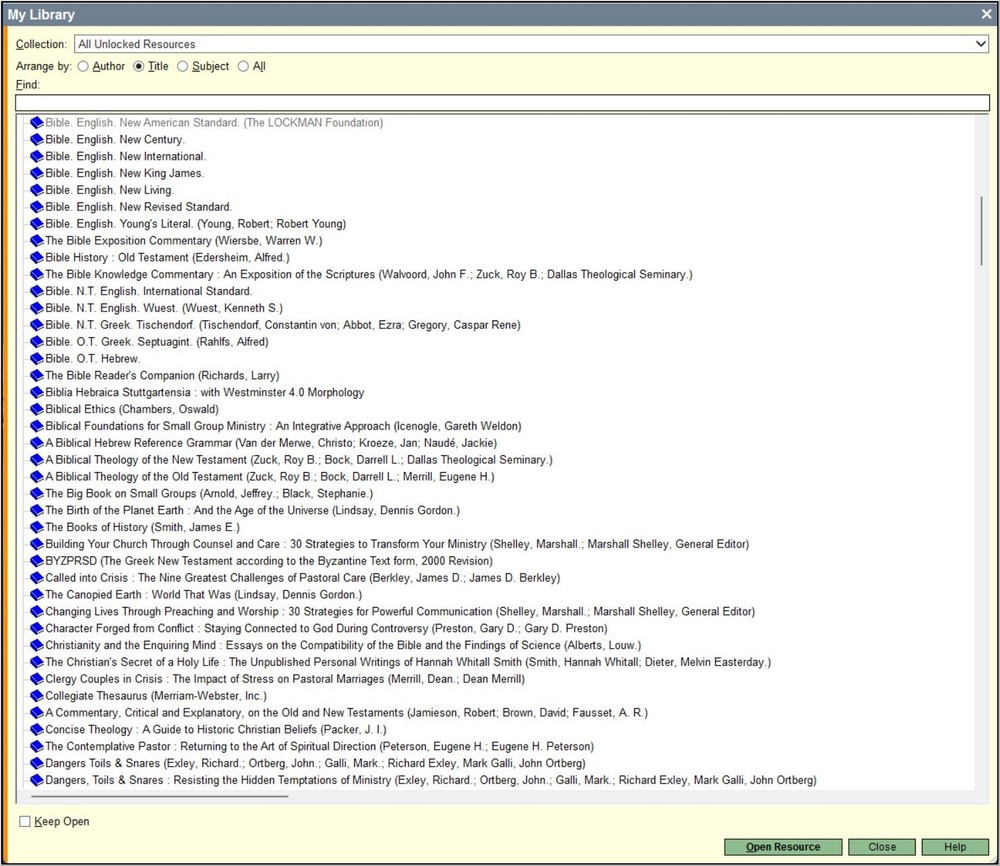Click book icon beside Bible. English. New King James

37,173
